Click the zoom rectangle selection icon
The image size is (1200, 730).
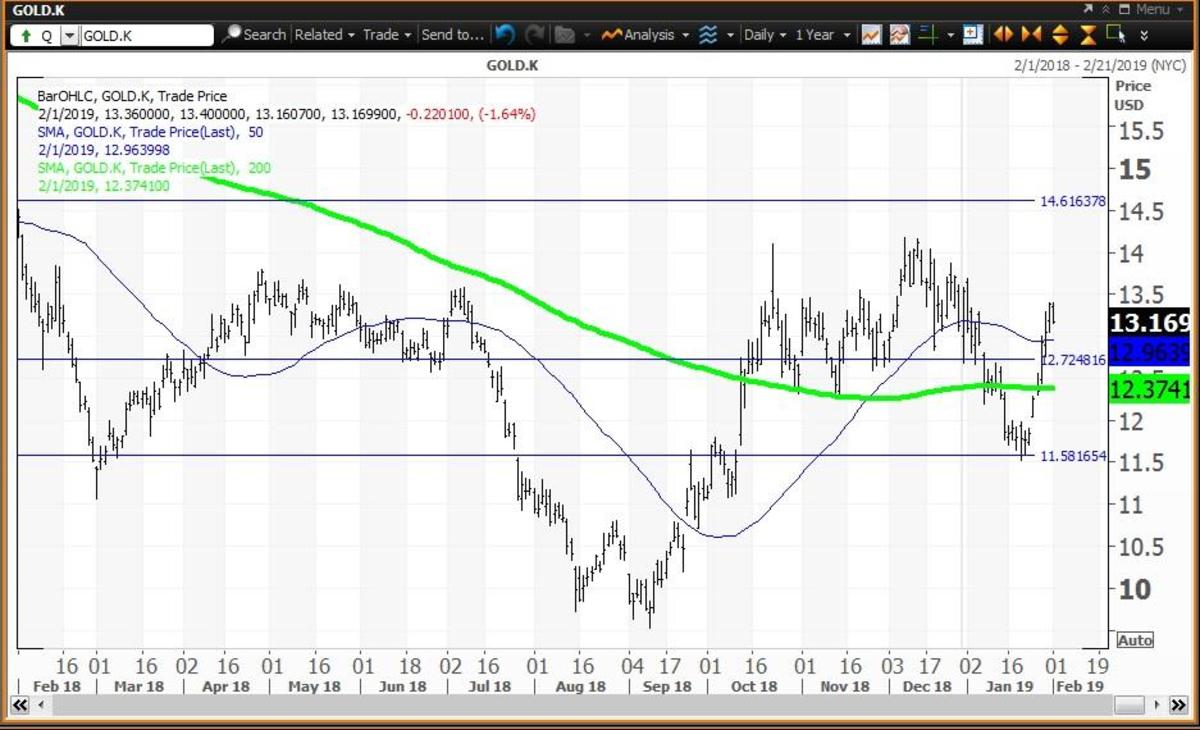click(x=1116, y=35)
